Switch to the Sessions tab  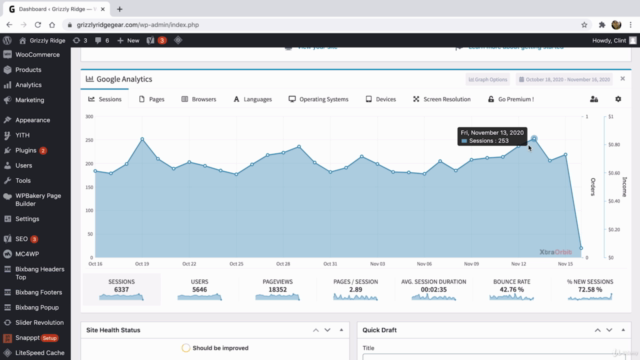pos(105,99)
